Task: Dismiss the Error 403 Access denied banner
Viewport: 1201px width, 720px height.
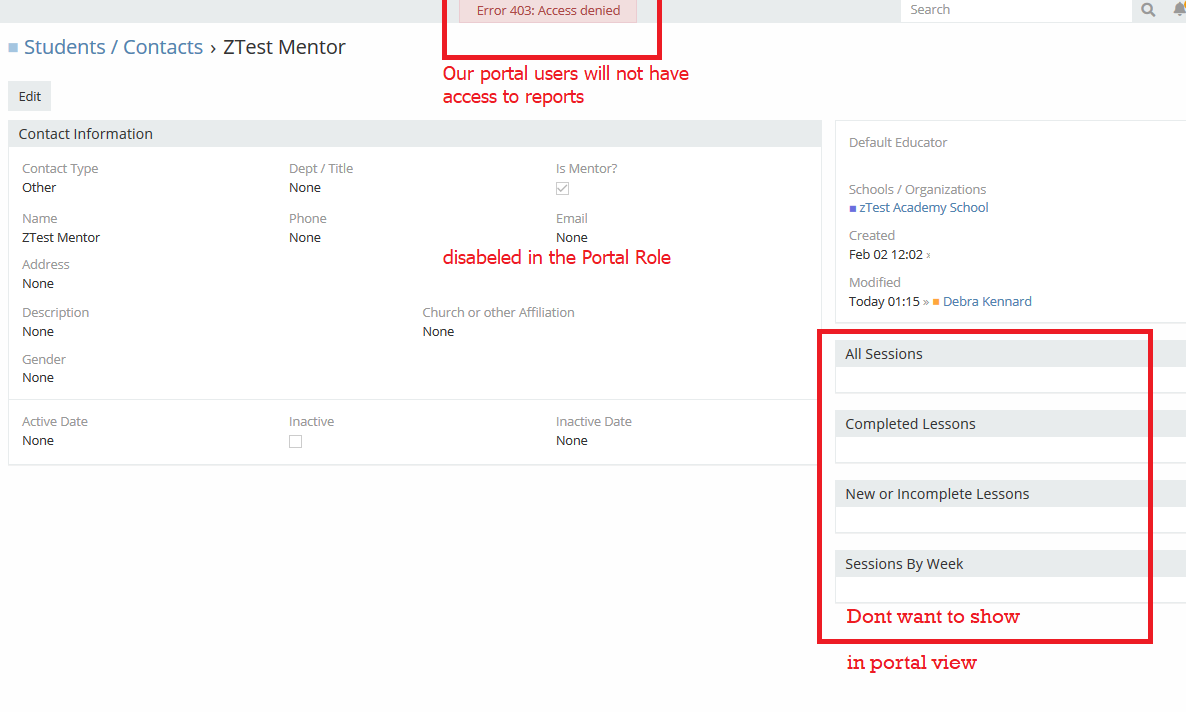Action: (x=548, y=11)
